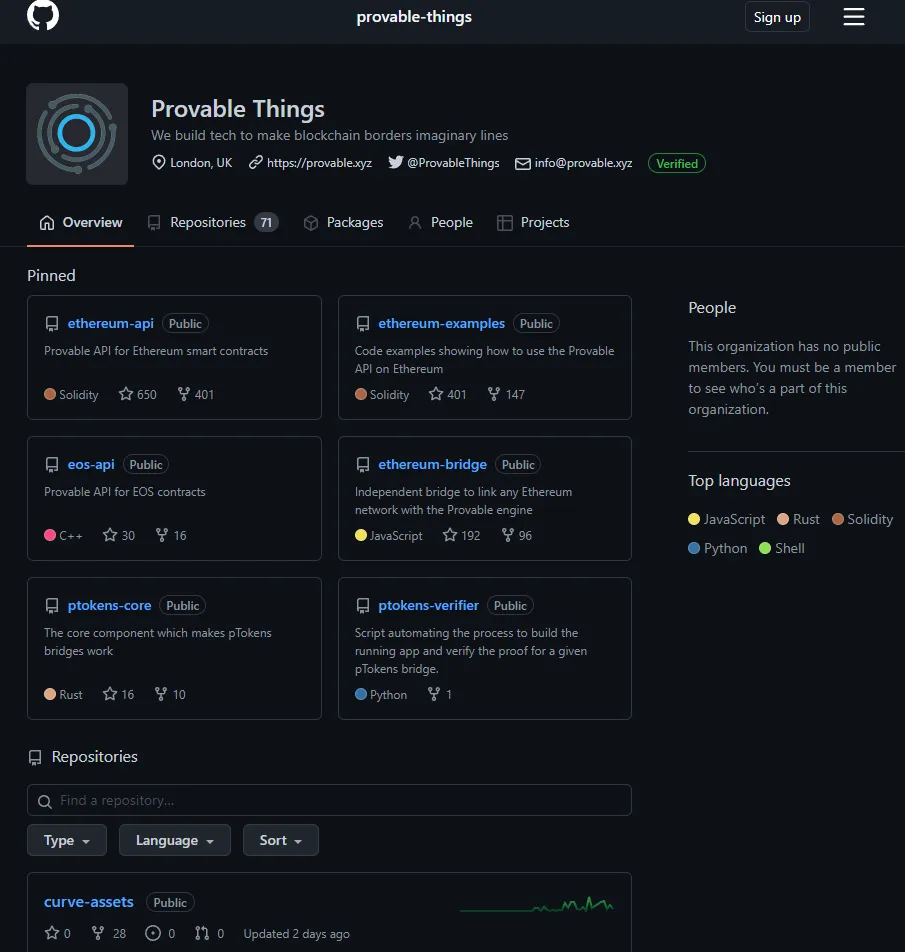The width and height of the screenshot is (905, 952).
Task: Filter by Python in Top languages
Action: 717,548
